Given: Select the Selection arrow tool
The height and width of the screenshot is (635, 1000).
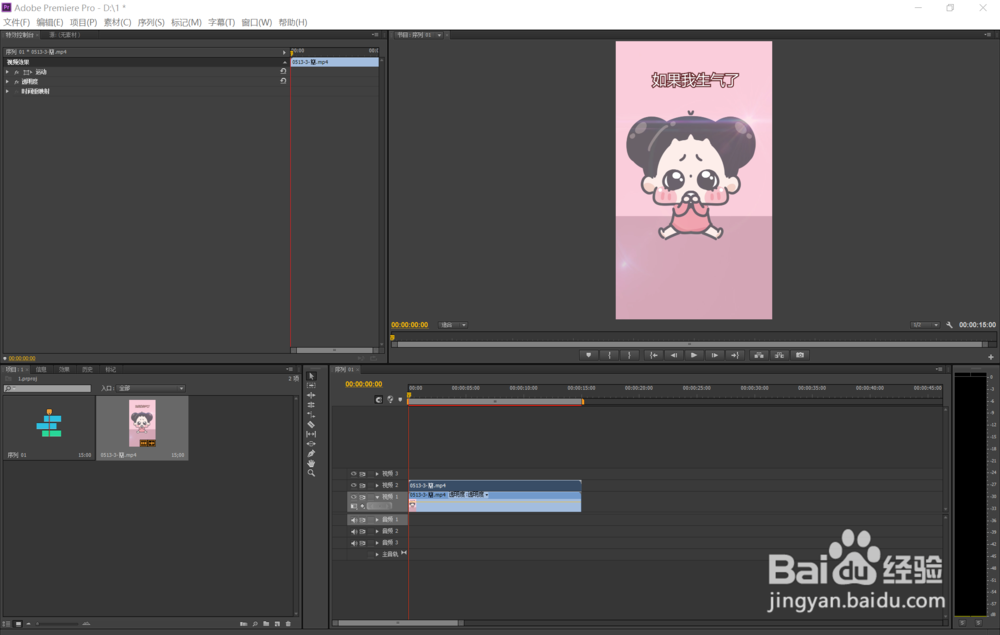Looking at the screenshot, I should click(x=311, y=376).
